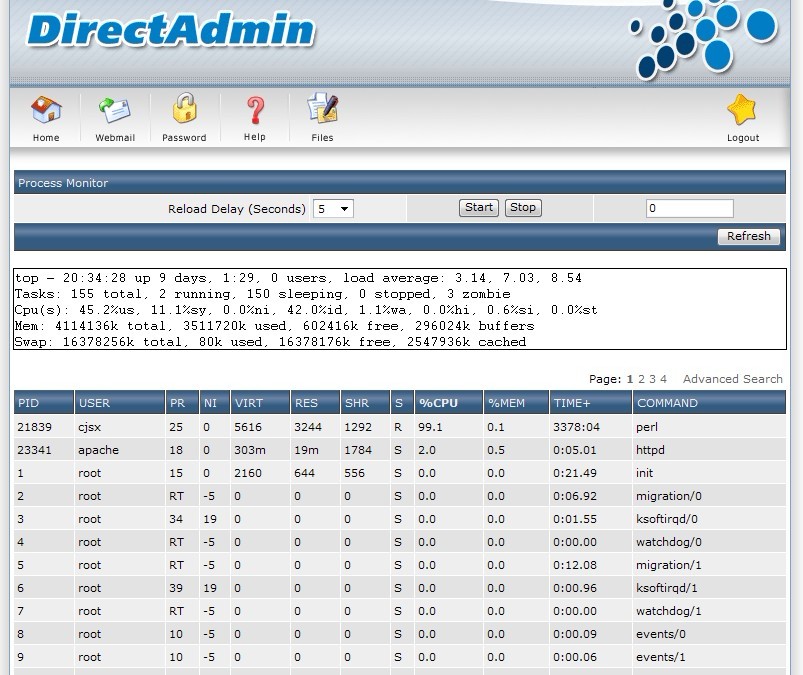
Task: Open the Advanced Search link
Action: pos(732,379)
